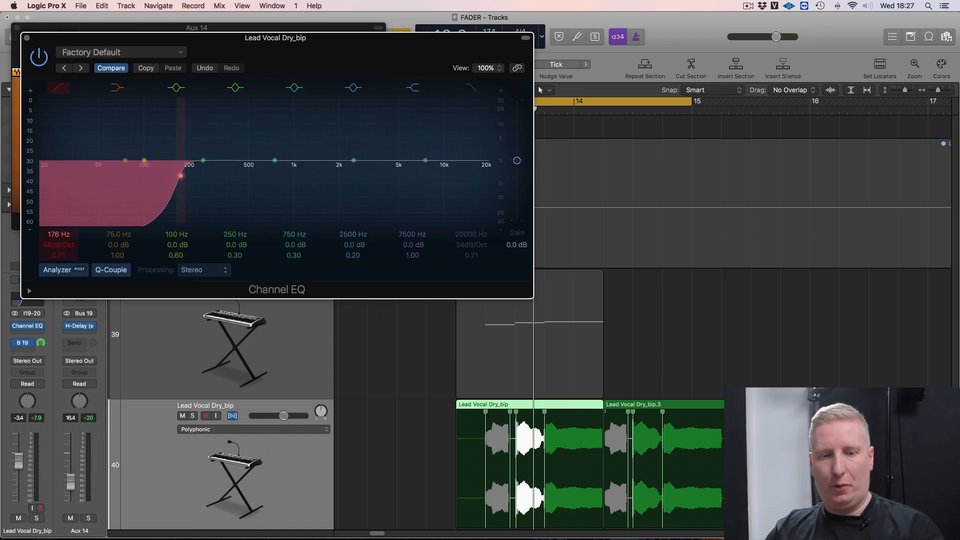Open the pointer tool menu dropdown
Screen dimensions: 960x540
pyautogui.click(x=544, y=90)
